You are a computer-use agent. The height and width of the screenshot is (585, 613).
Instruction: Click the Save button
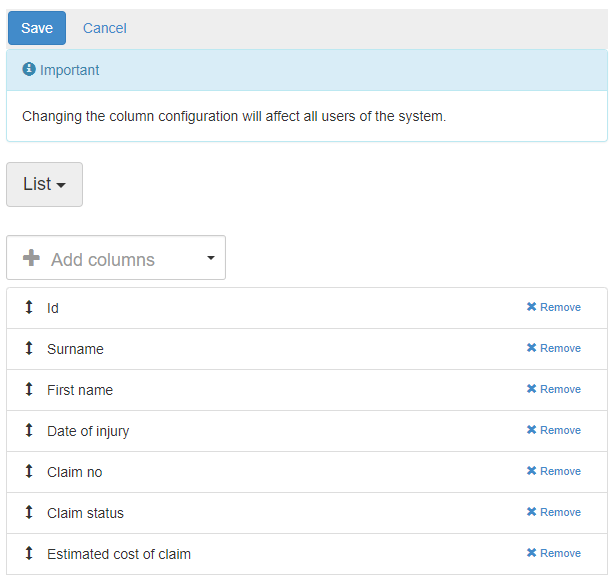point(37,28)
